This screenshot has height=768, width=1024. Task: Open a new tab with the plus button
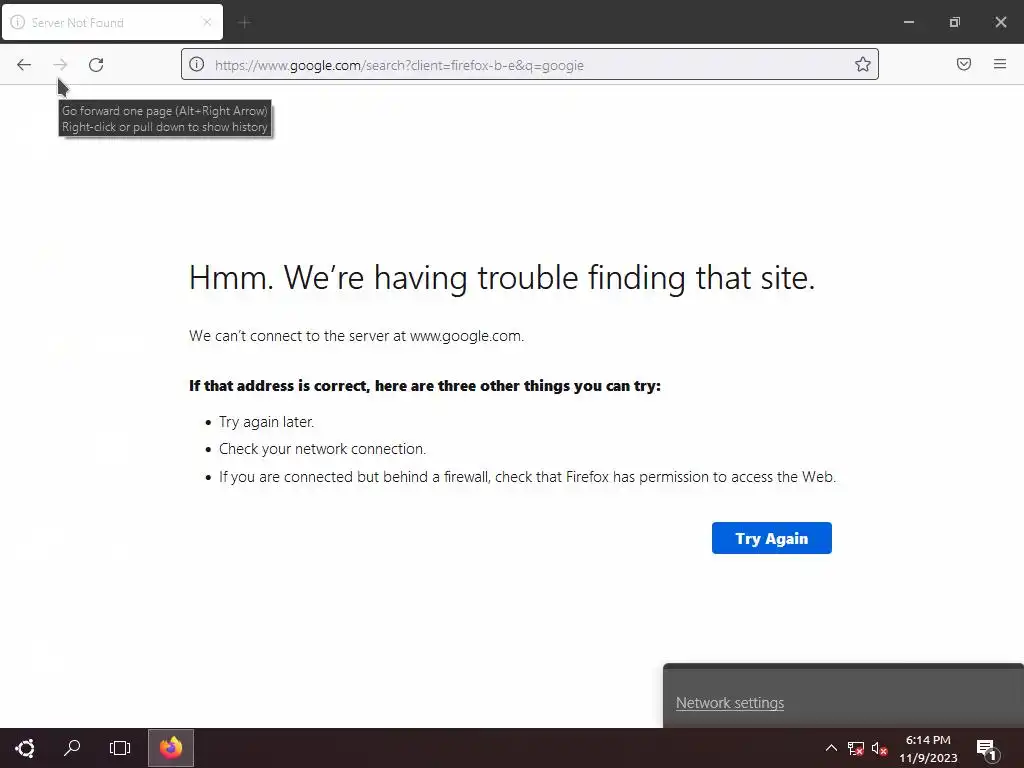pyautogui.click(x=244, y=23)
